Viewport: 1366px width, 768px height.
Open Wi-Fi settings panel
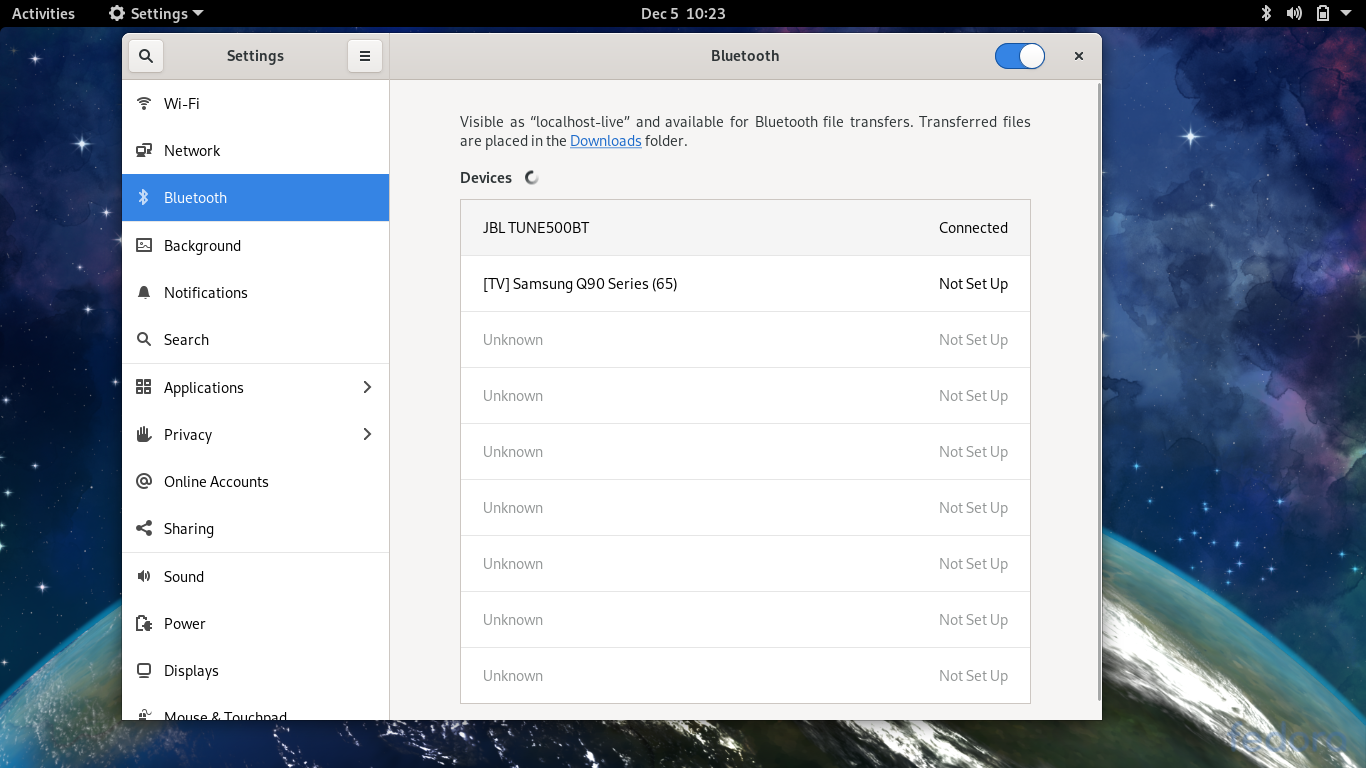tap(255, 103)
